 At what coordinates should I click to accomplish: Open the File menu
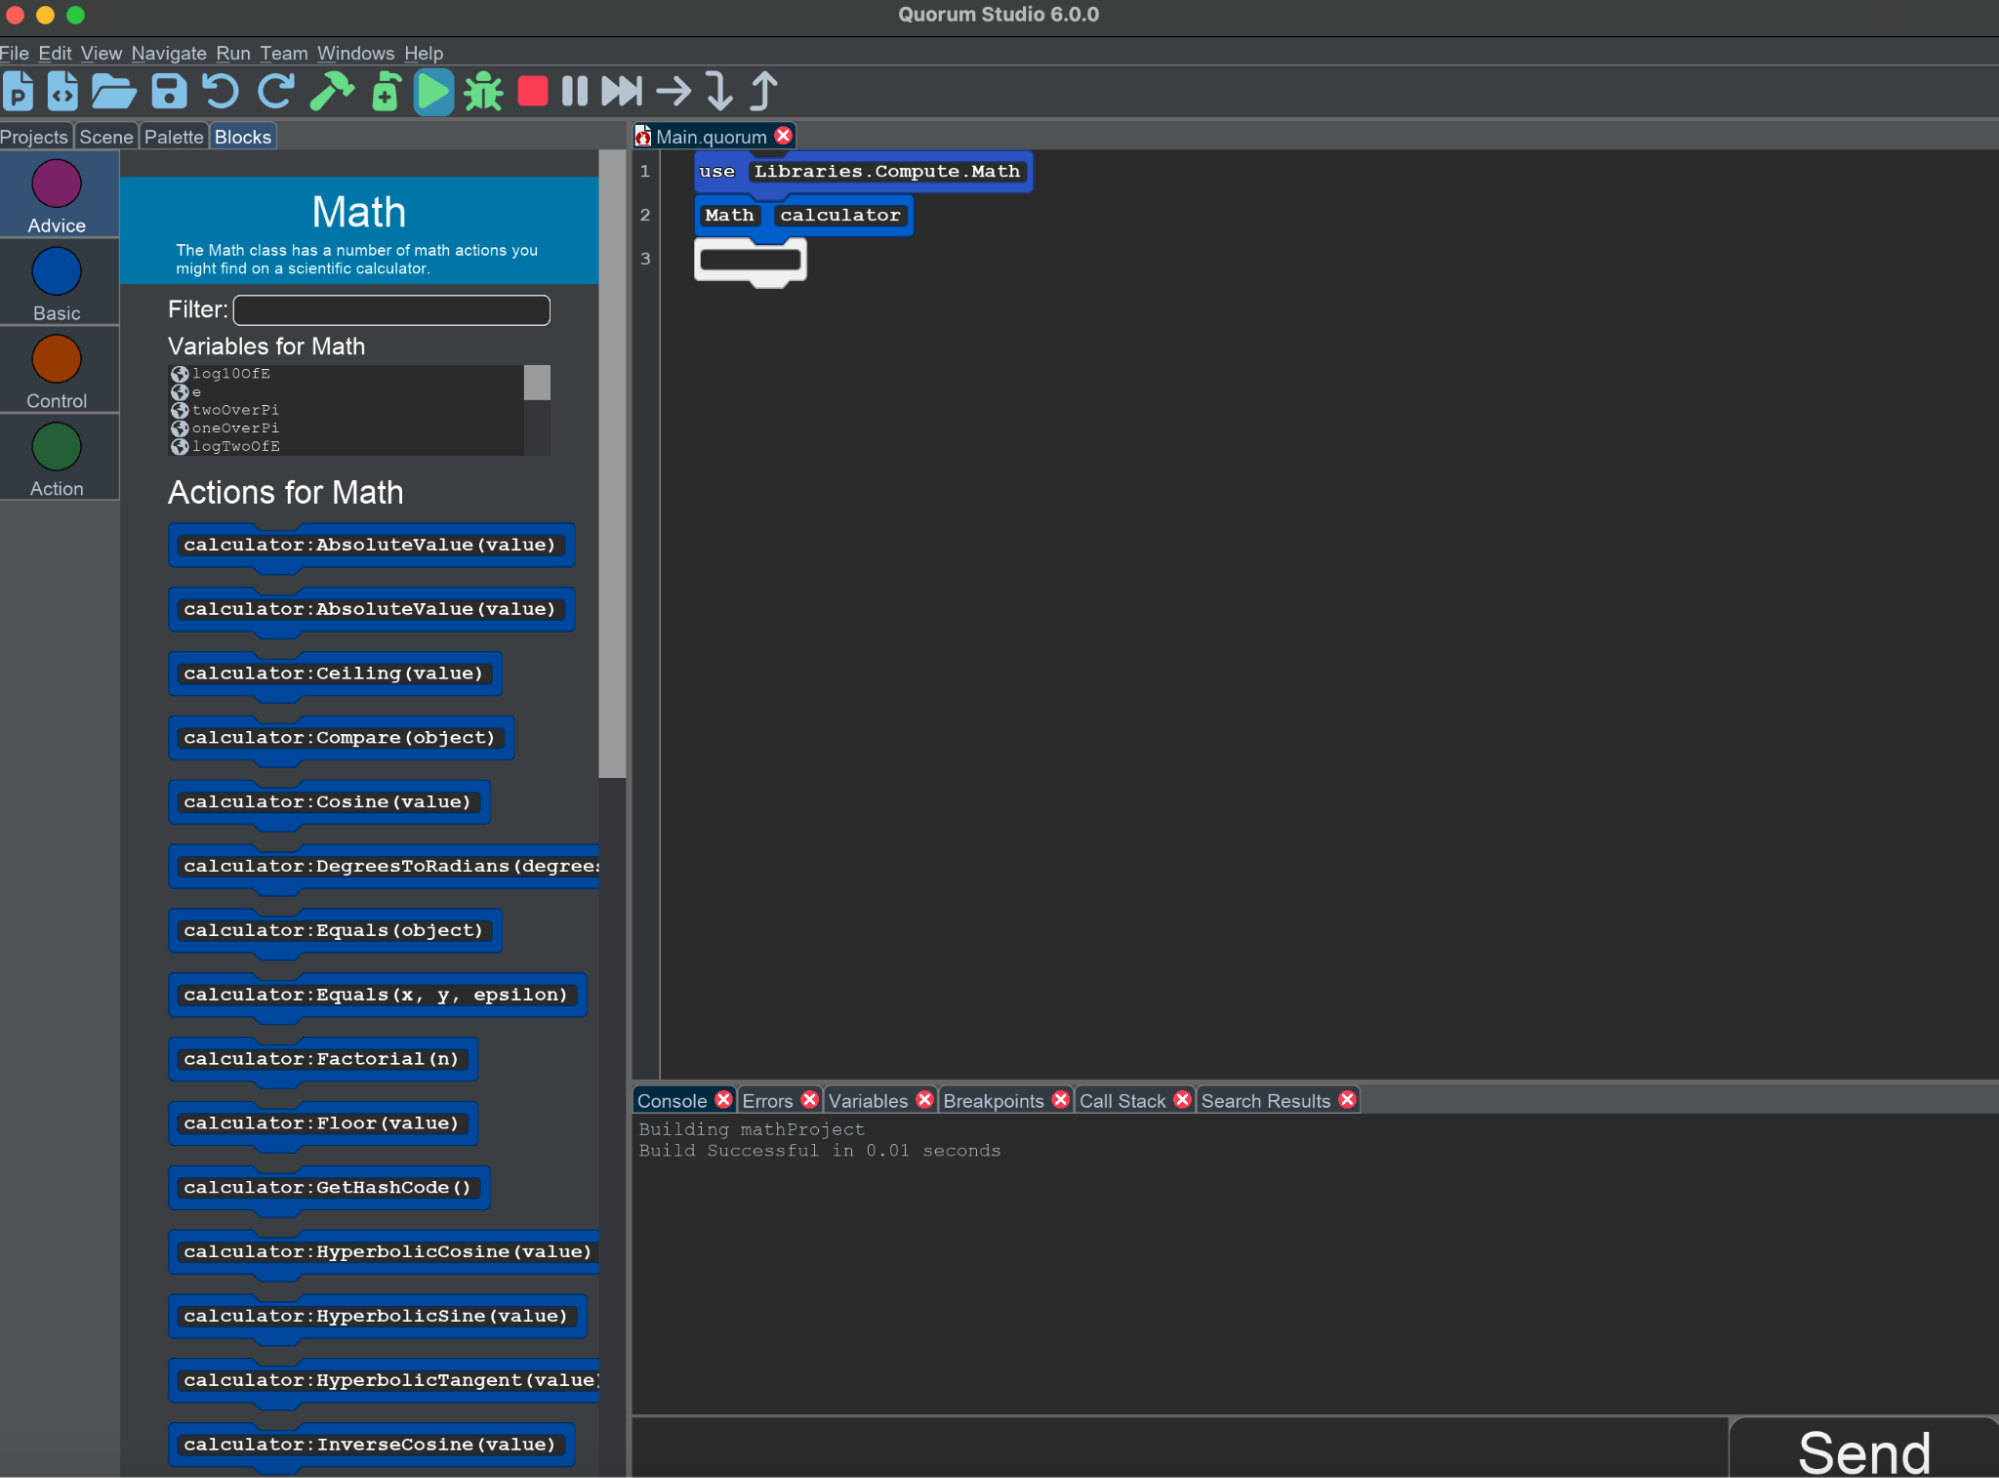point(14,53)
